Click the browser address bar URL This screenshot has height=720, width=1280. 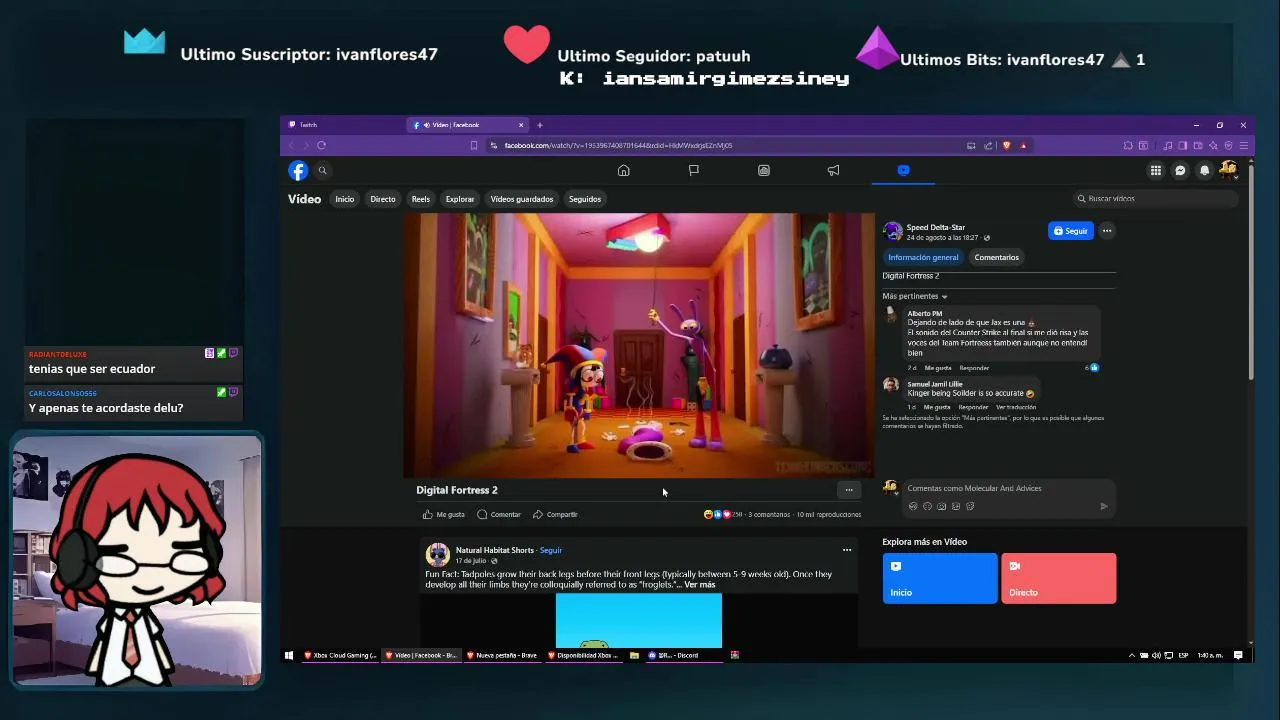point(618,145)
